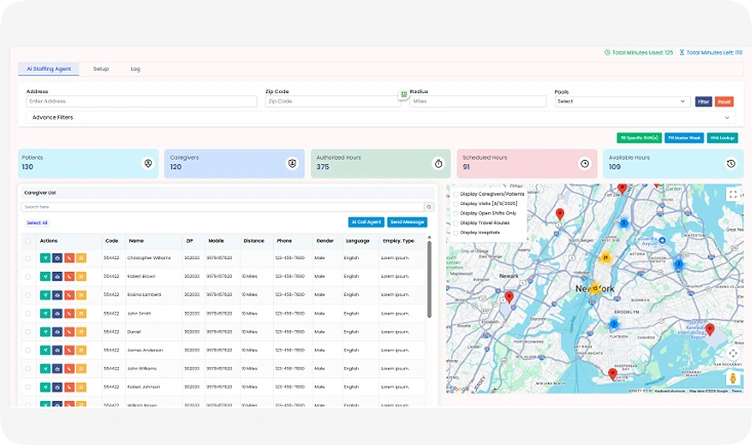Click Fill Master Week button
Screen dimensions: 752x445
pos(684,138)
